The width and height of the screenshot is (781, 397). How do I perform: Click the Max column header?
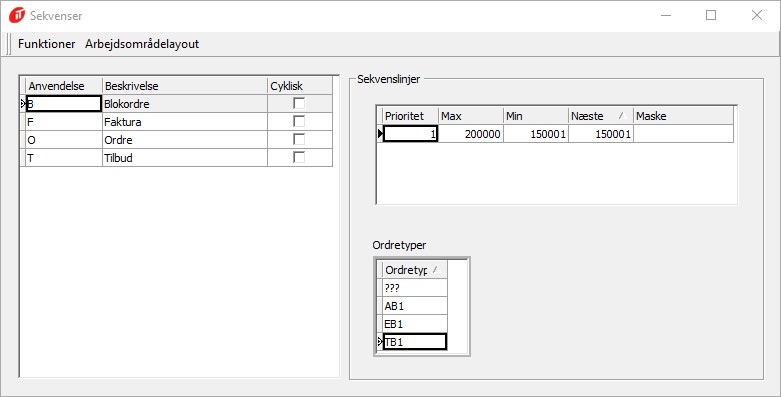pos(471,116)
